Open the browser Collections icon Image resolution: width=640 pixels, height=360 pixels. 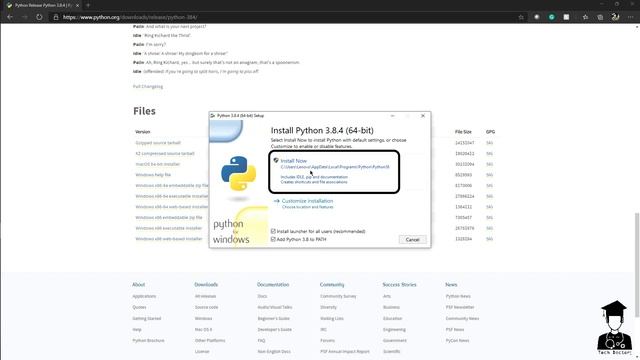pyautogui.click(x=600, y=17)
